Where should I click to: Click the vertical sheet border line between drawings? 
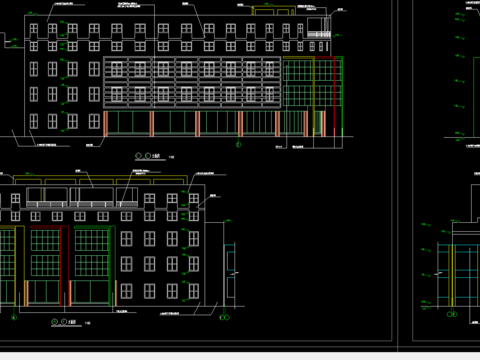pyautogui.click(x=398, y=176)
